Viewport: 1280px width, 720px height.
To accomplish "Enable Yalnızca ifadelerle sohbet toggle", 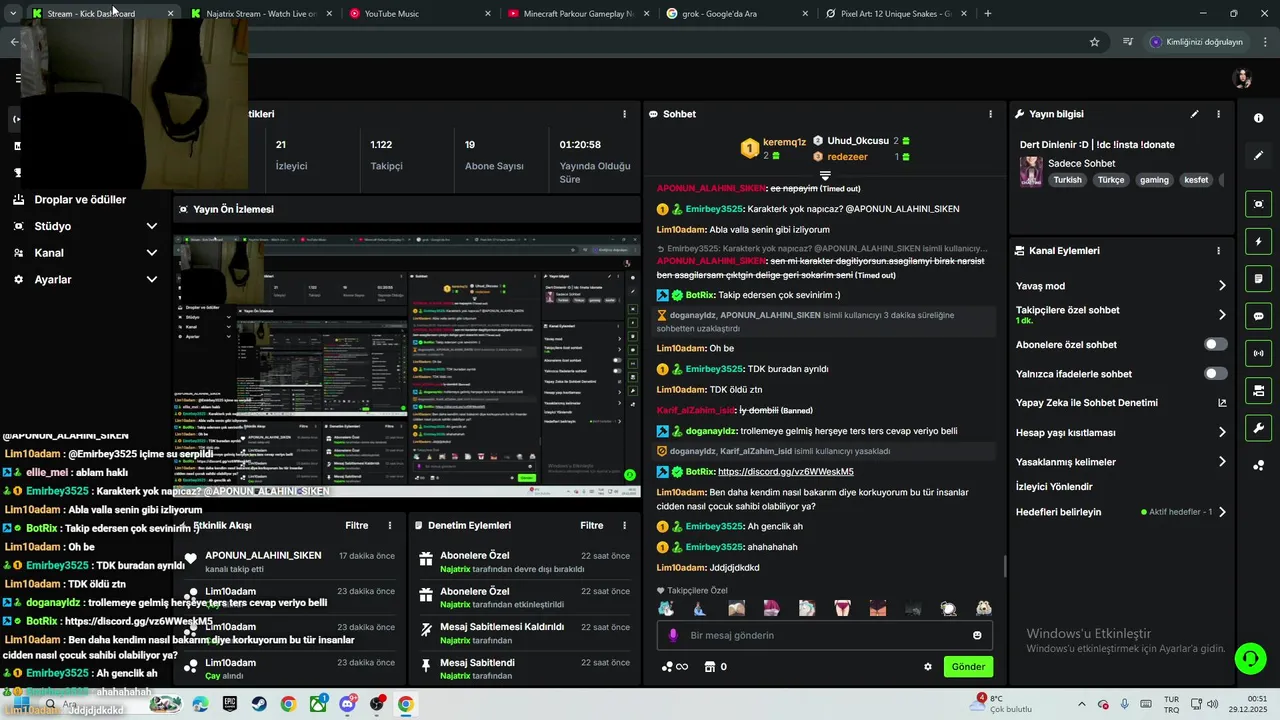I will [1215, 374].
